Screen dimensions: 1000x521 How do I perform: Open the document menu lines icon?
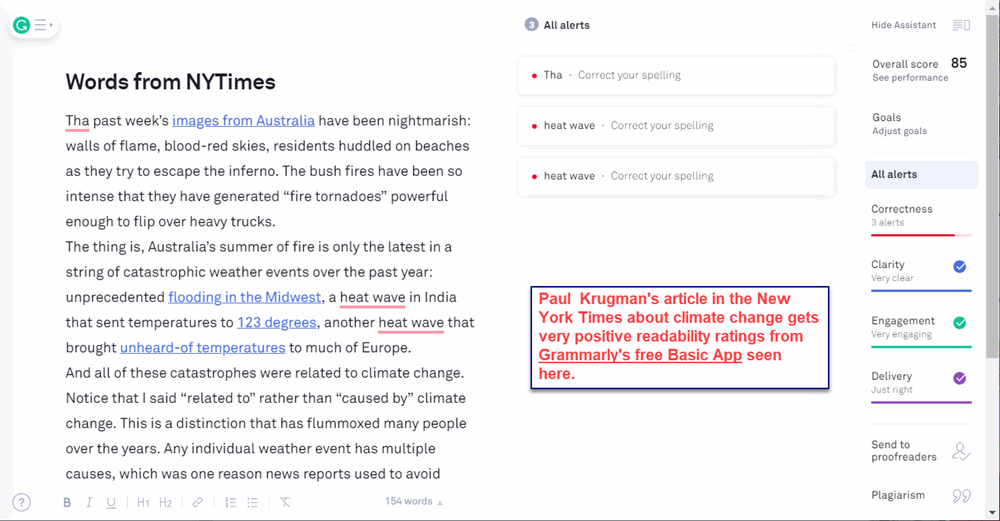click(x=42, y=26)
